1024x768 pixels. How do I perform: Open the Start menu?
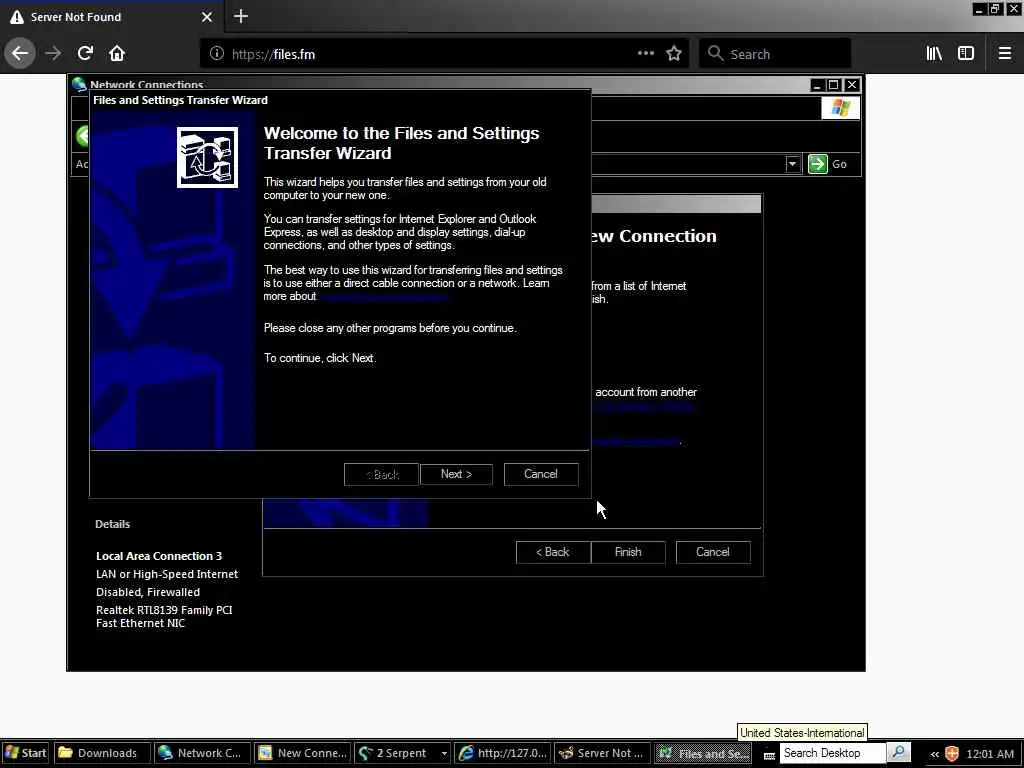[x=25, y=754]
